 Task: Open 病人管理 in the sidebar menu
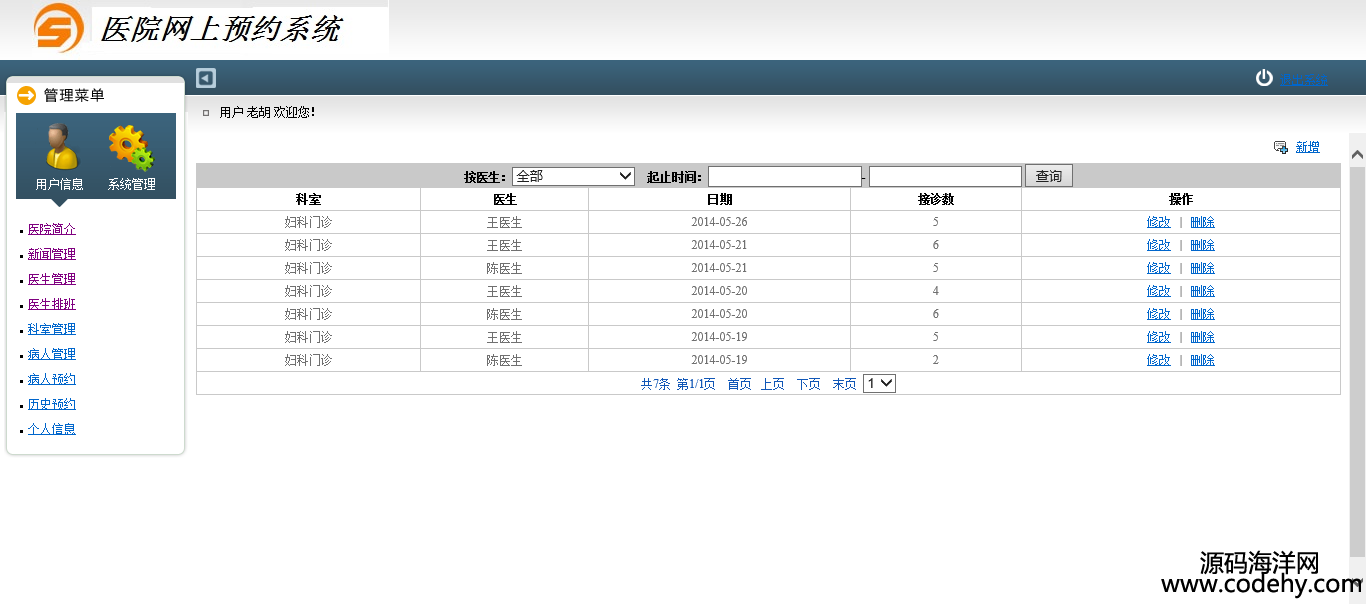pos(52,354)
